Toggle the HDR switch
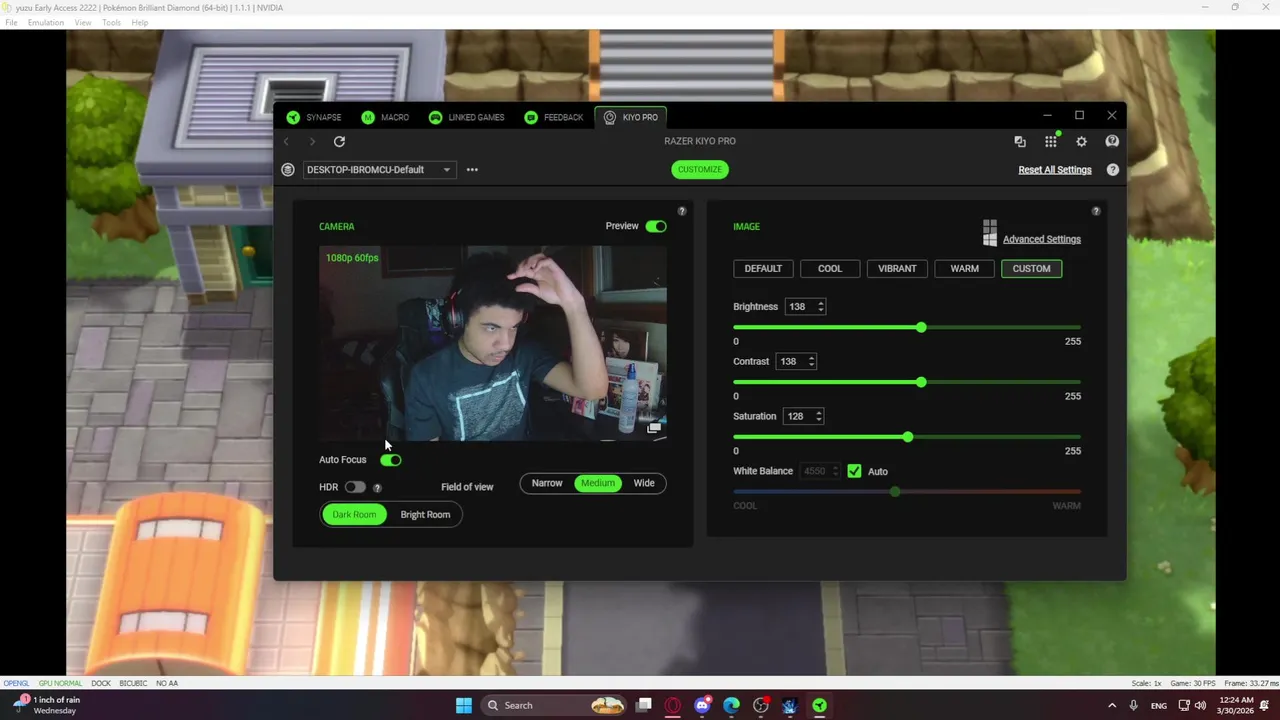Viewport: 1280px width, 720px height. click(355, 487)
